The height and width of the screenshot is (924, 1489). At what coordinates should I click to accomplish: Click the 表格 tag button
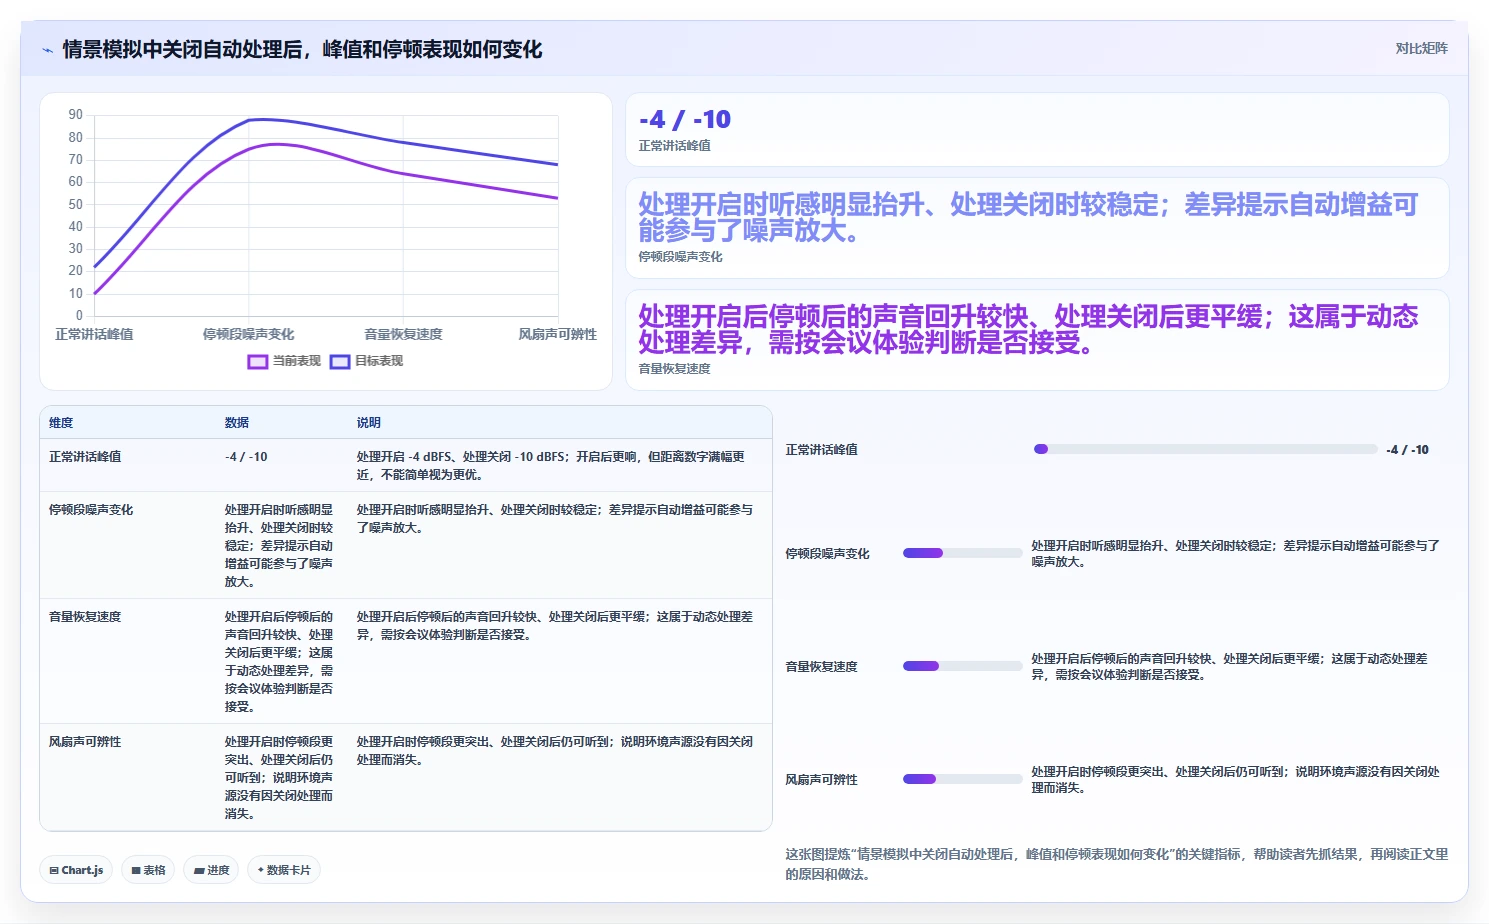[148, 870]
